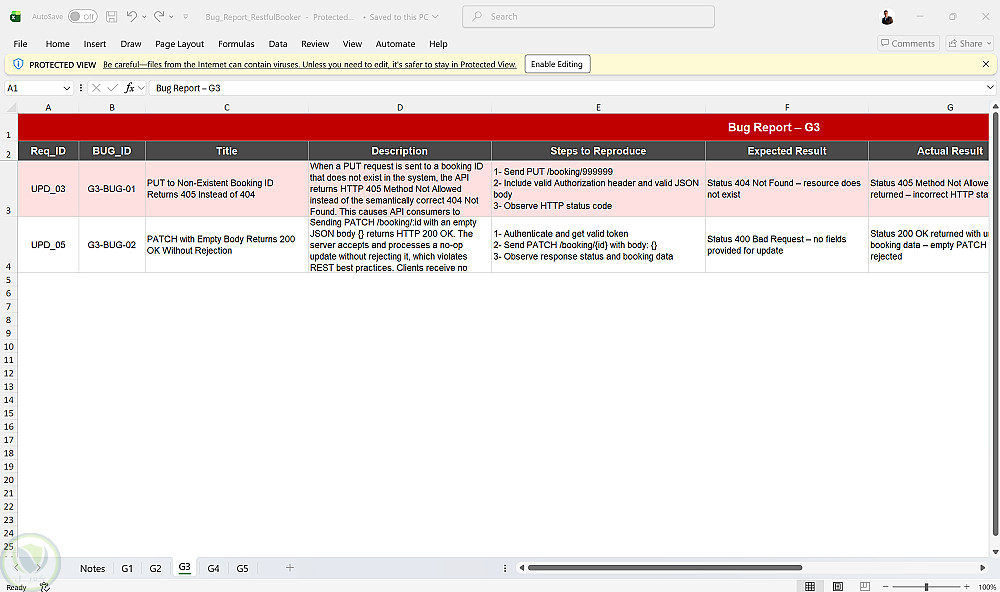Image resolution: width=1000 pixels, height=592 pixels.
Task: Open the View ribbon tab
Action: (352, 43)
